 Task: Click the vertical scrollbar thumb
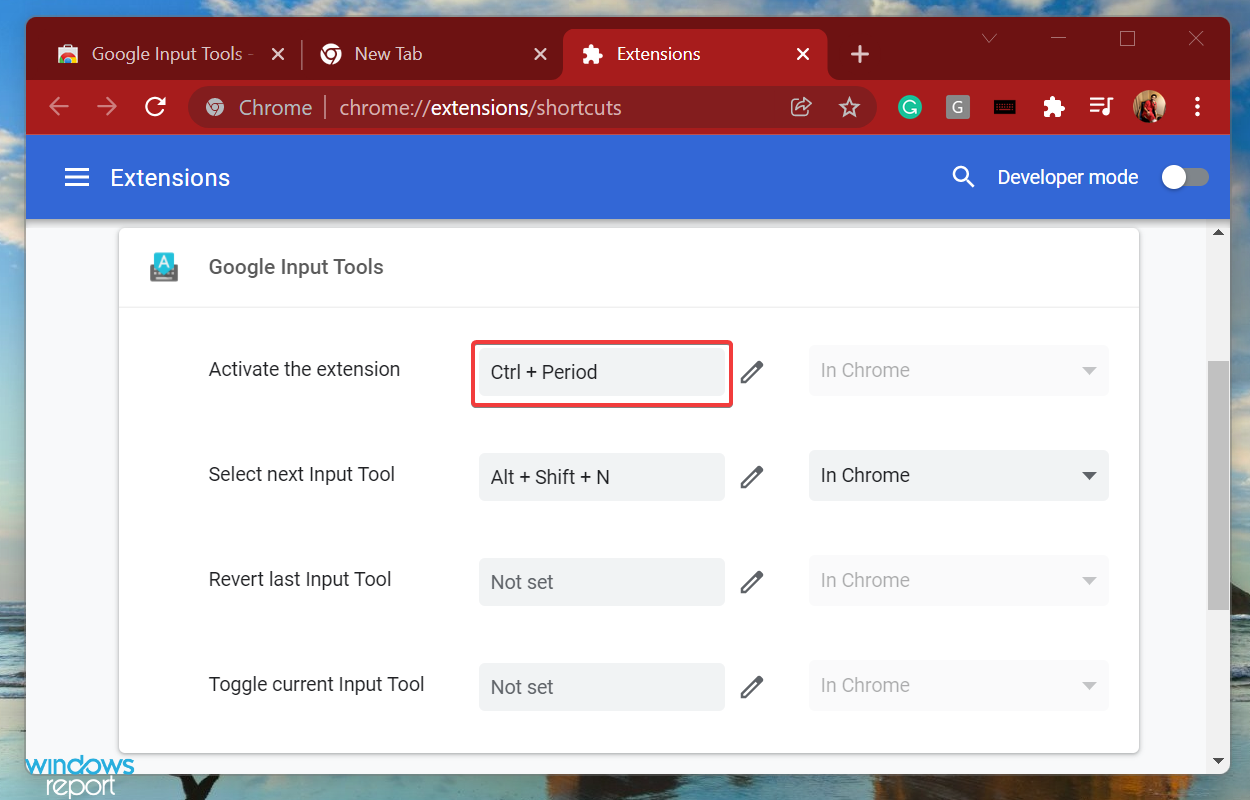[x=1218, y=485]
